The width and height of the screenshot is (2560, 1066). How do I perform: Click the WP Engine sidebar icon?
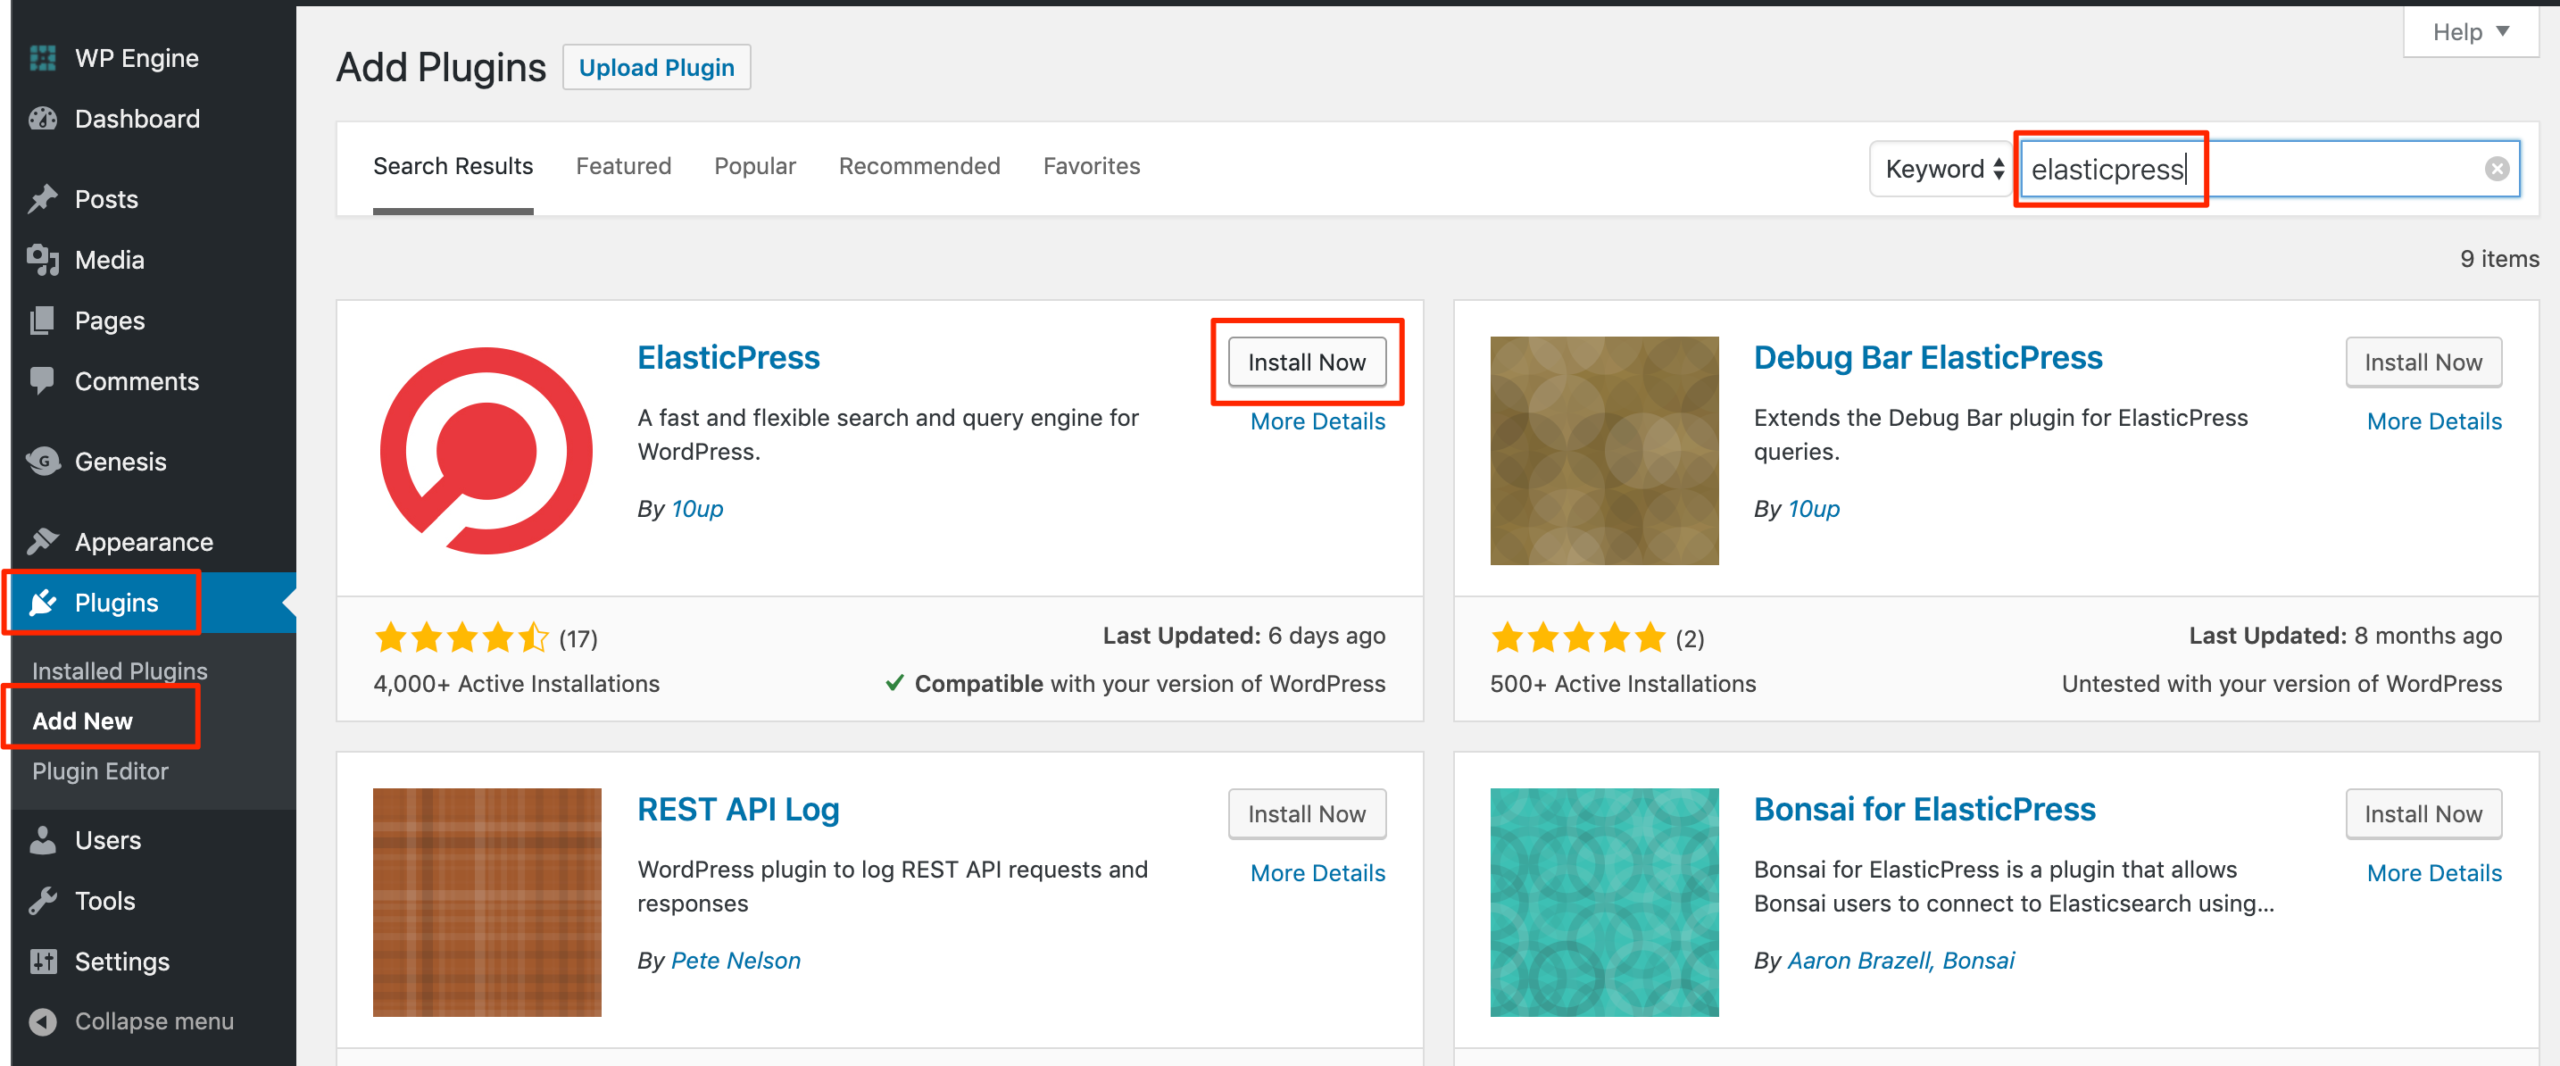click(x=43, y=57)
